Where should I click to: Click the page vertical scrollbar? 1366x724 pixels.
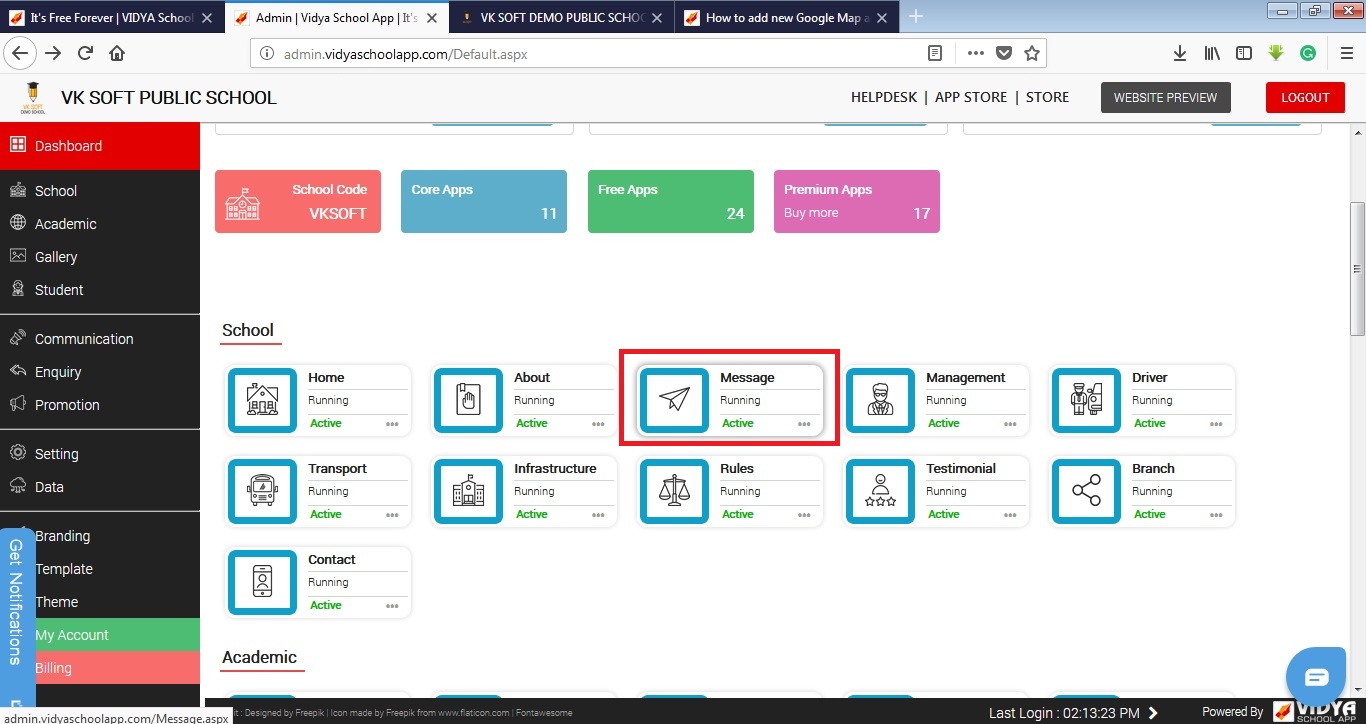pyautogui.click(x=1357, y=269)
